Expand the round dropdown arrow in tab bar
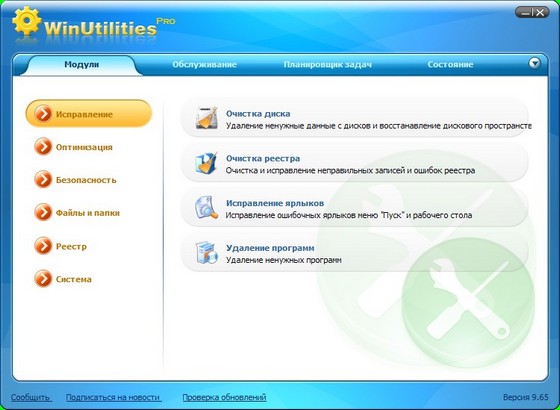560x410 pixels. click(534, 64)
